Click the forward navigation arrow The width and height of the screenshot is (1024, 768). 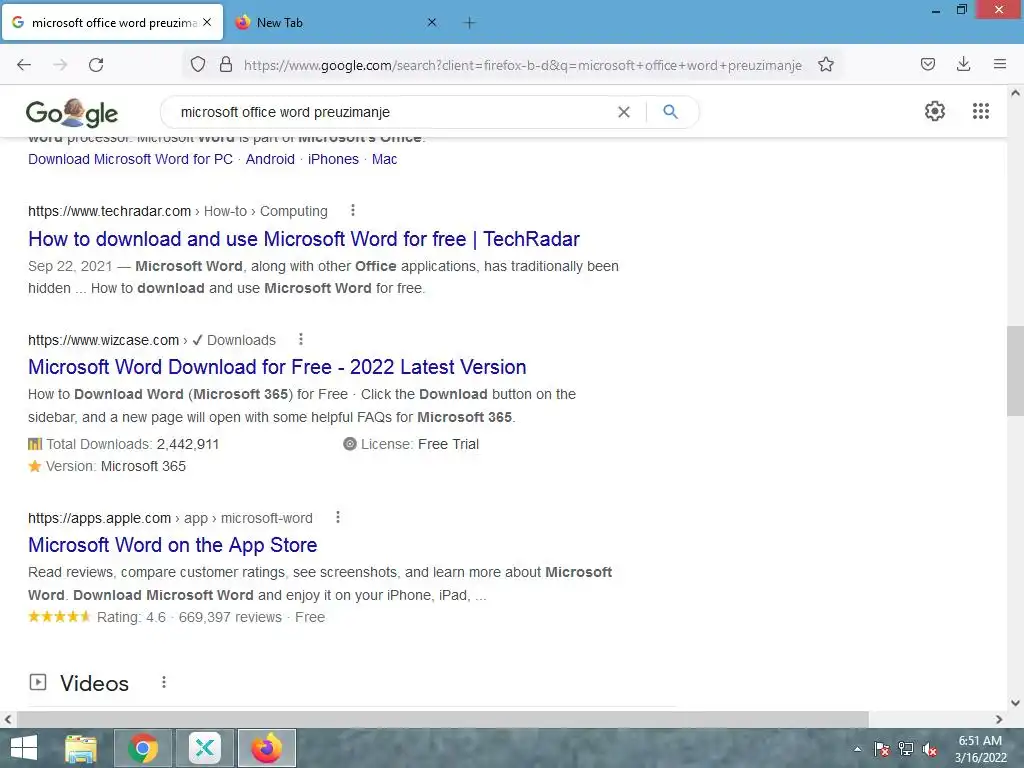pyautogui.click(x=60, y=64)
